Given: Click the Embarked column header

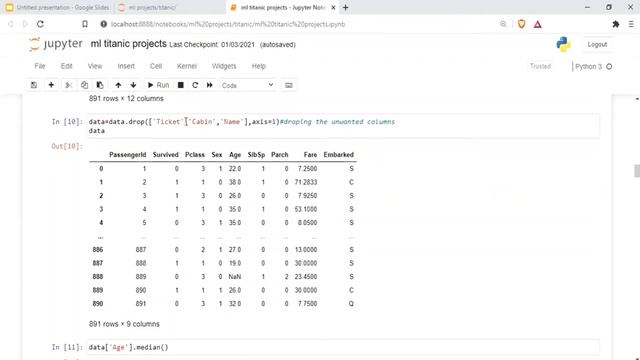Looking at the screenshot, I should 338,155.
